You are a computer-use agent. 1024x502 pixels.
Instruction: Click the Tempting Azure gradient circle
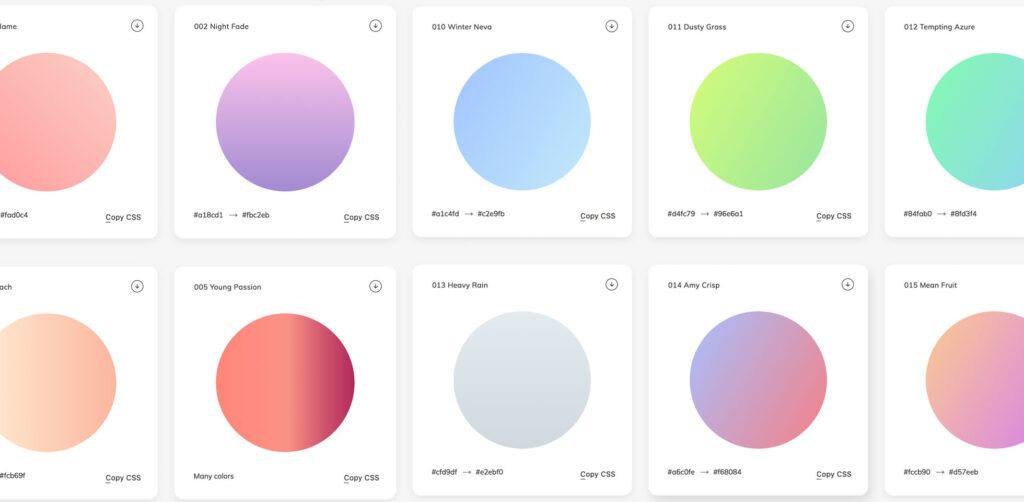pos(976,122)
